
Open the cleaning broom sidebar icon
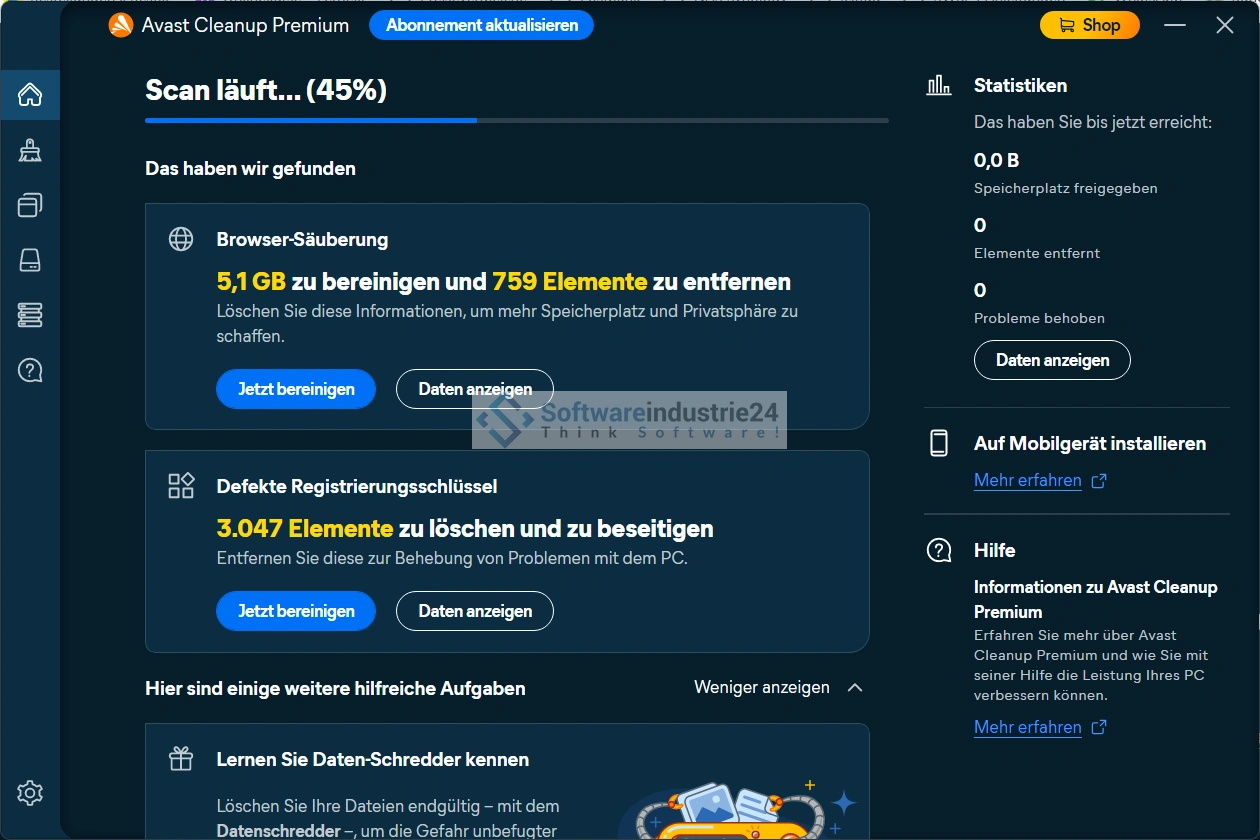(x=30, y=151)
